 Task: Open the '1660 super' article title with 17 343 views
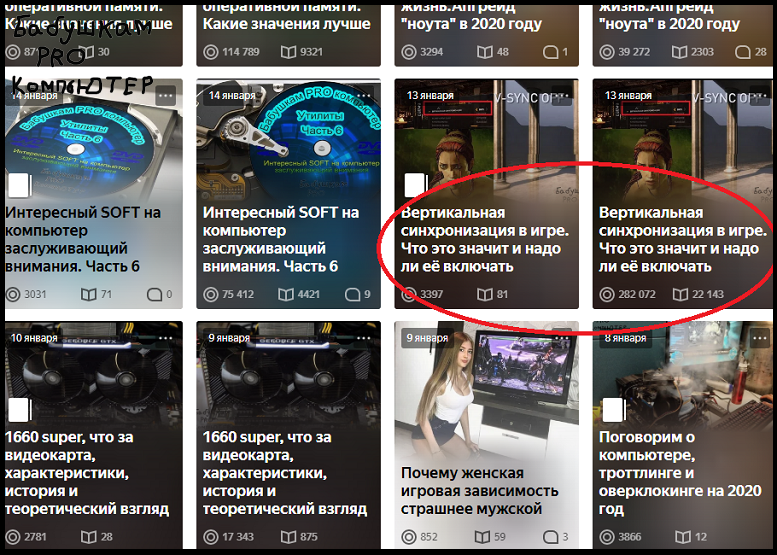(x=285, y=473)
